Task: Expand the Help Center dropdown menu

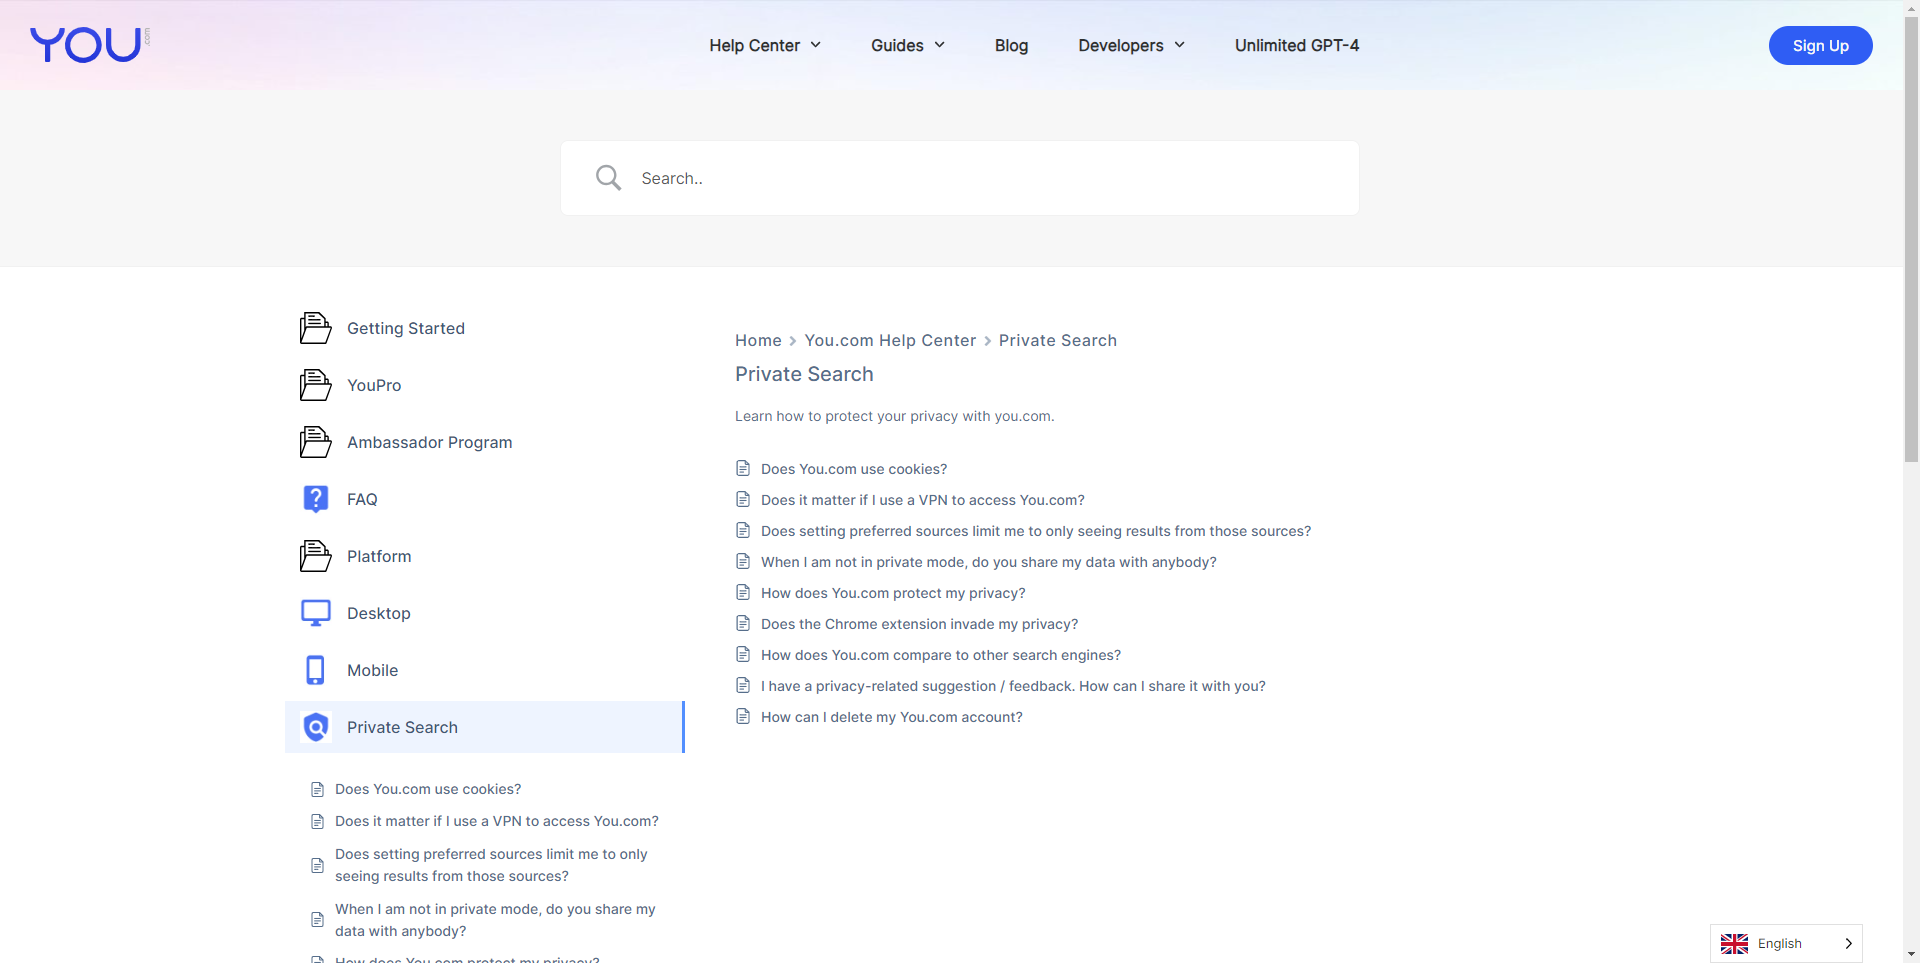Action: pos(765,45)
